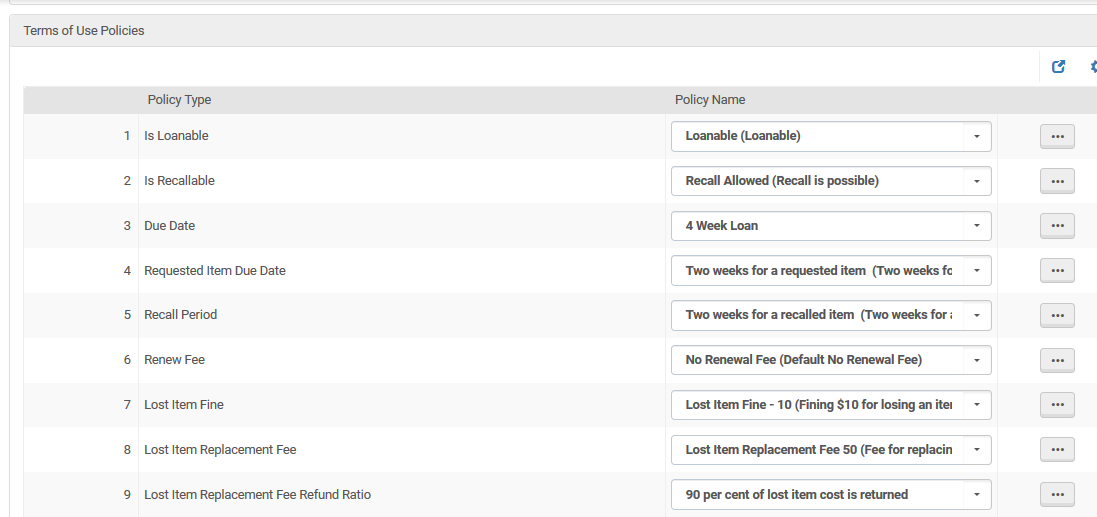Screen dimensions: 1097x517
Task: Open actions for Replacement Fee Refund Ratio row
Action: pyautogui.click(x=1057, y=495)
